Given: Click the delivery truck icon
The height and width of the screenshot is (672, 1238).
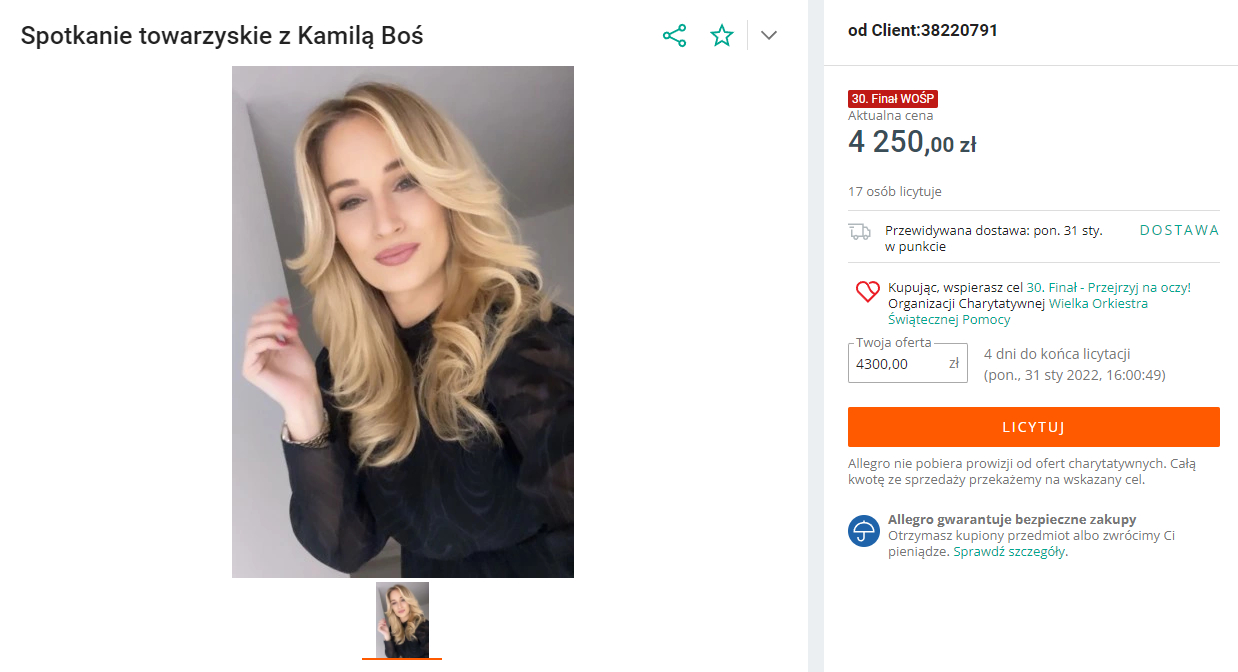Looking at the screenshot, I should (x=859, y=232).
